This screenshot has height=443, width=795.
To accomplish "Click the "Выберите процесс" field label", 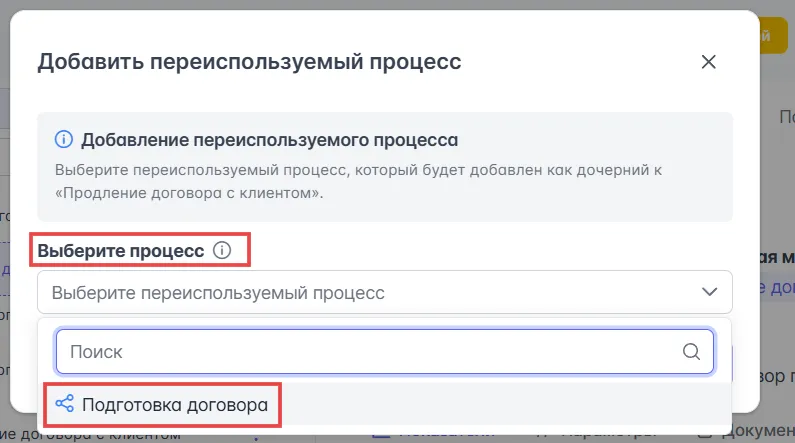I will pyautogui.click(x=120, y=250).
